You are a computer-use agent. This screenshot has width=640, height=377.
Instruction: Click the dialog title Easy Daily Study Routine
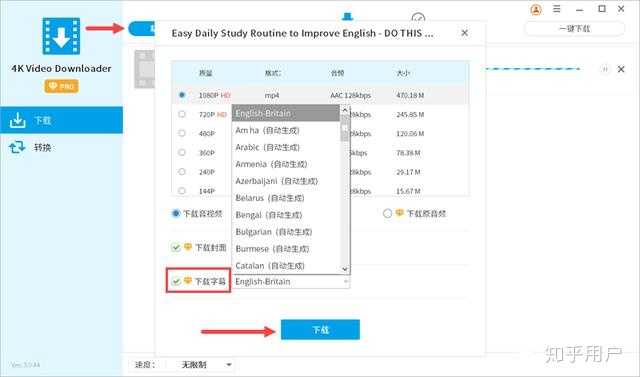point(302,33)
